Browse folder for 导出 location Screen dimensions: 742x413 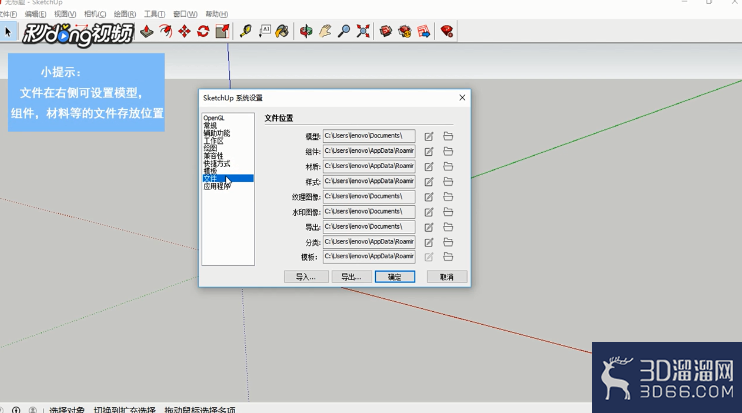click(x=448, y=227)
